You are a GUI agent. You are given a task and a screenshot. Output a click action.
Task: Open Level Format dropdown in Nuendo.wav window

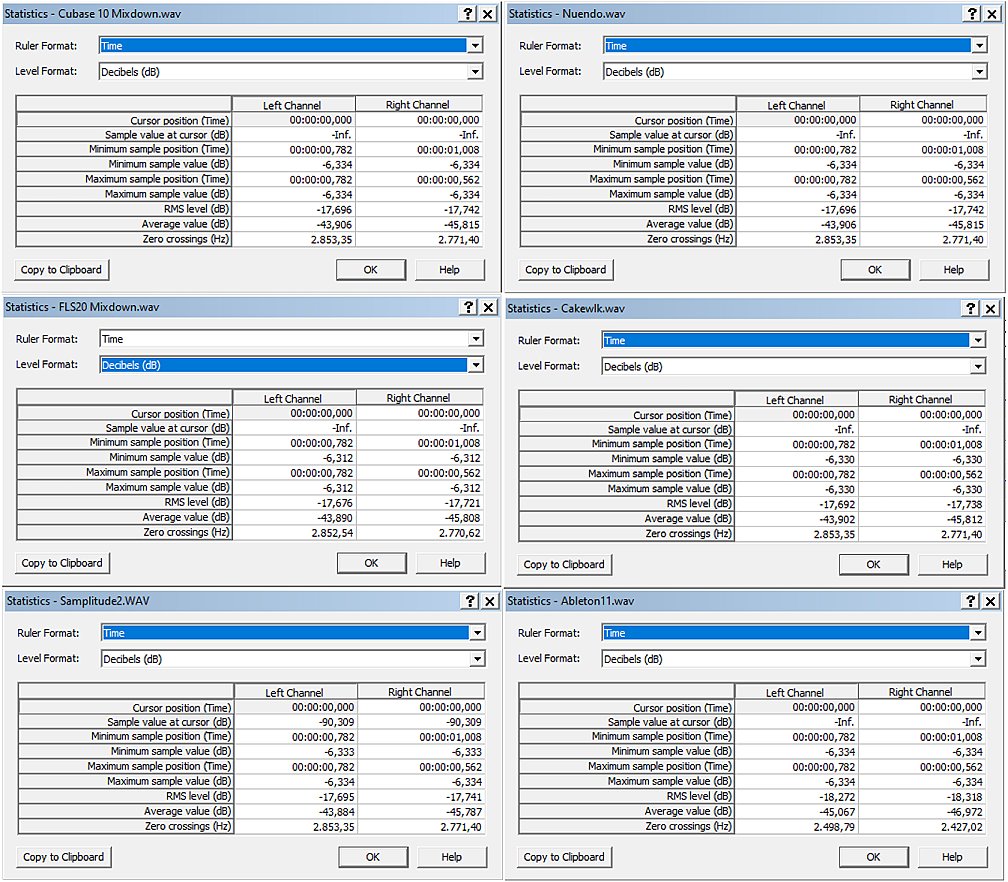979,71
